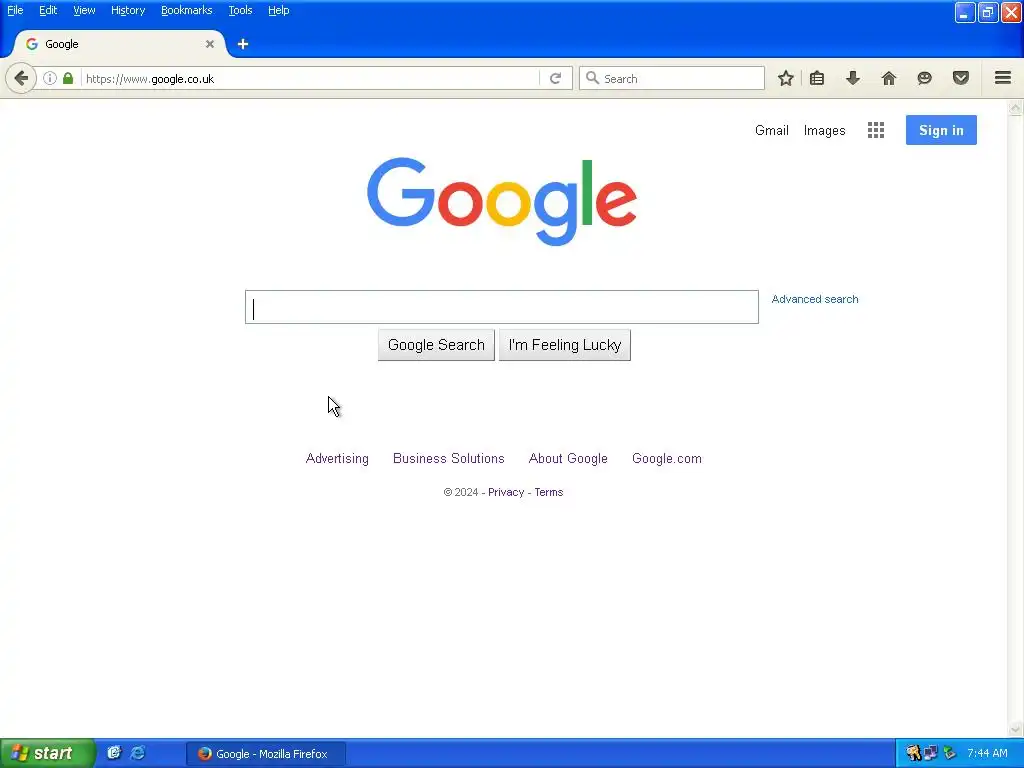The width and height of the screenshot is (1024, 768).
Task: Open the Advanced search link
Action: click(x=815, y=299)
